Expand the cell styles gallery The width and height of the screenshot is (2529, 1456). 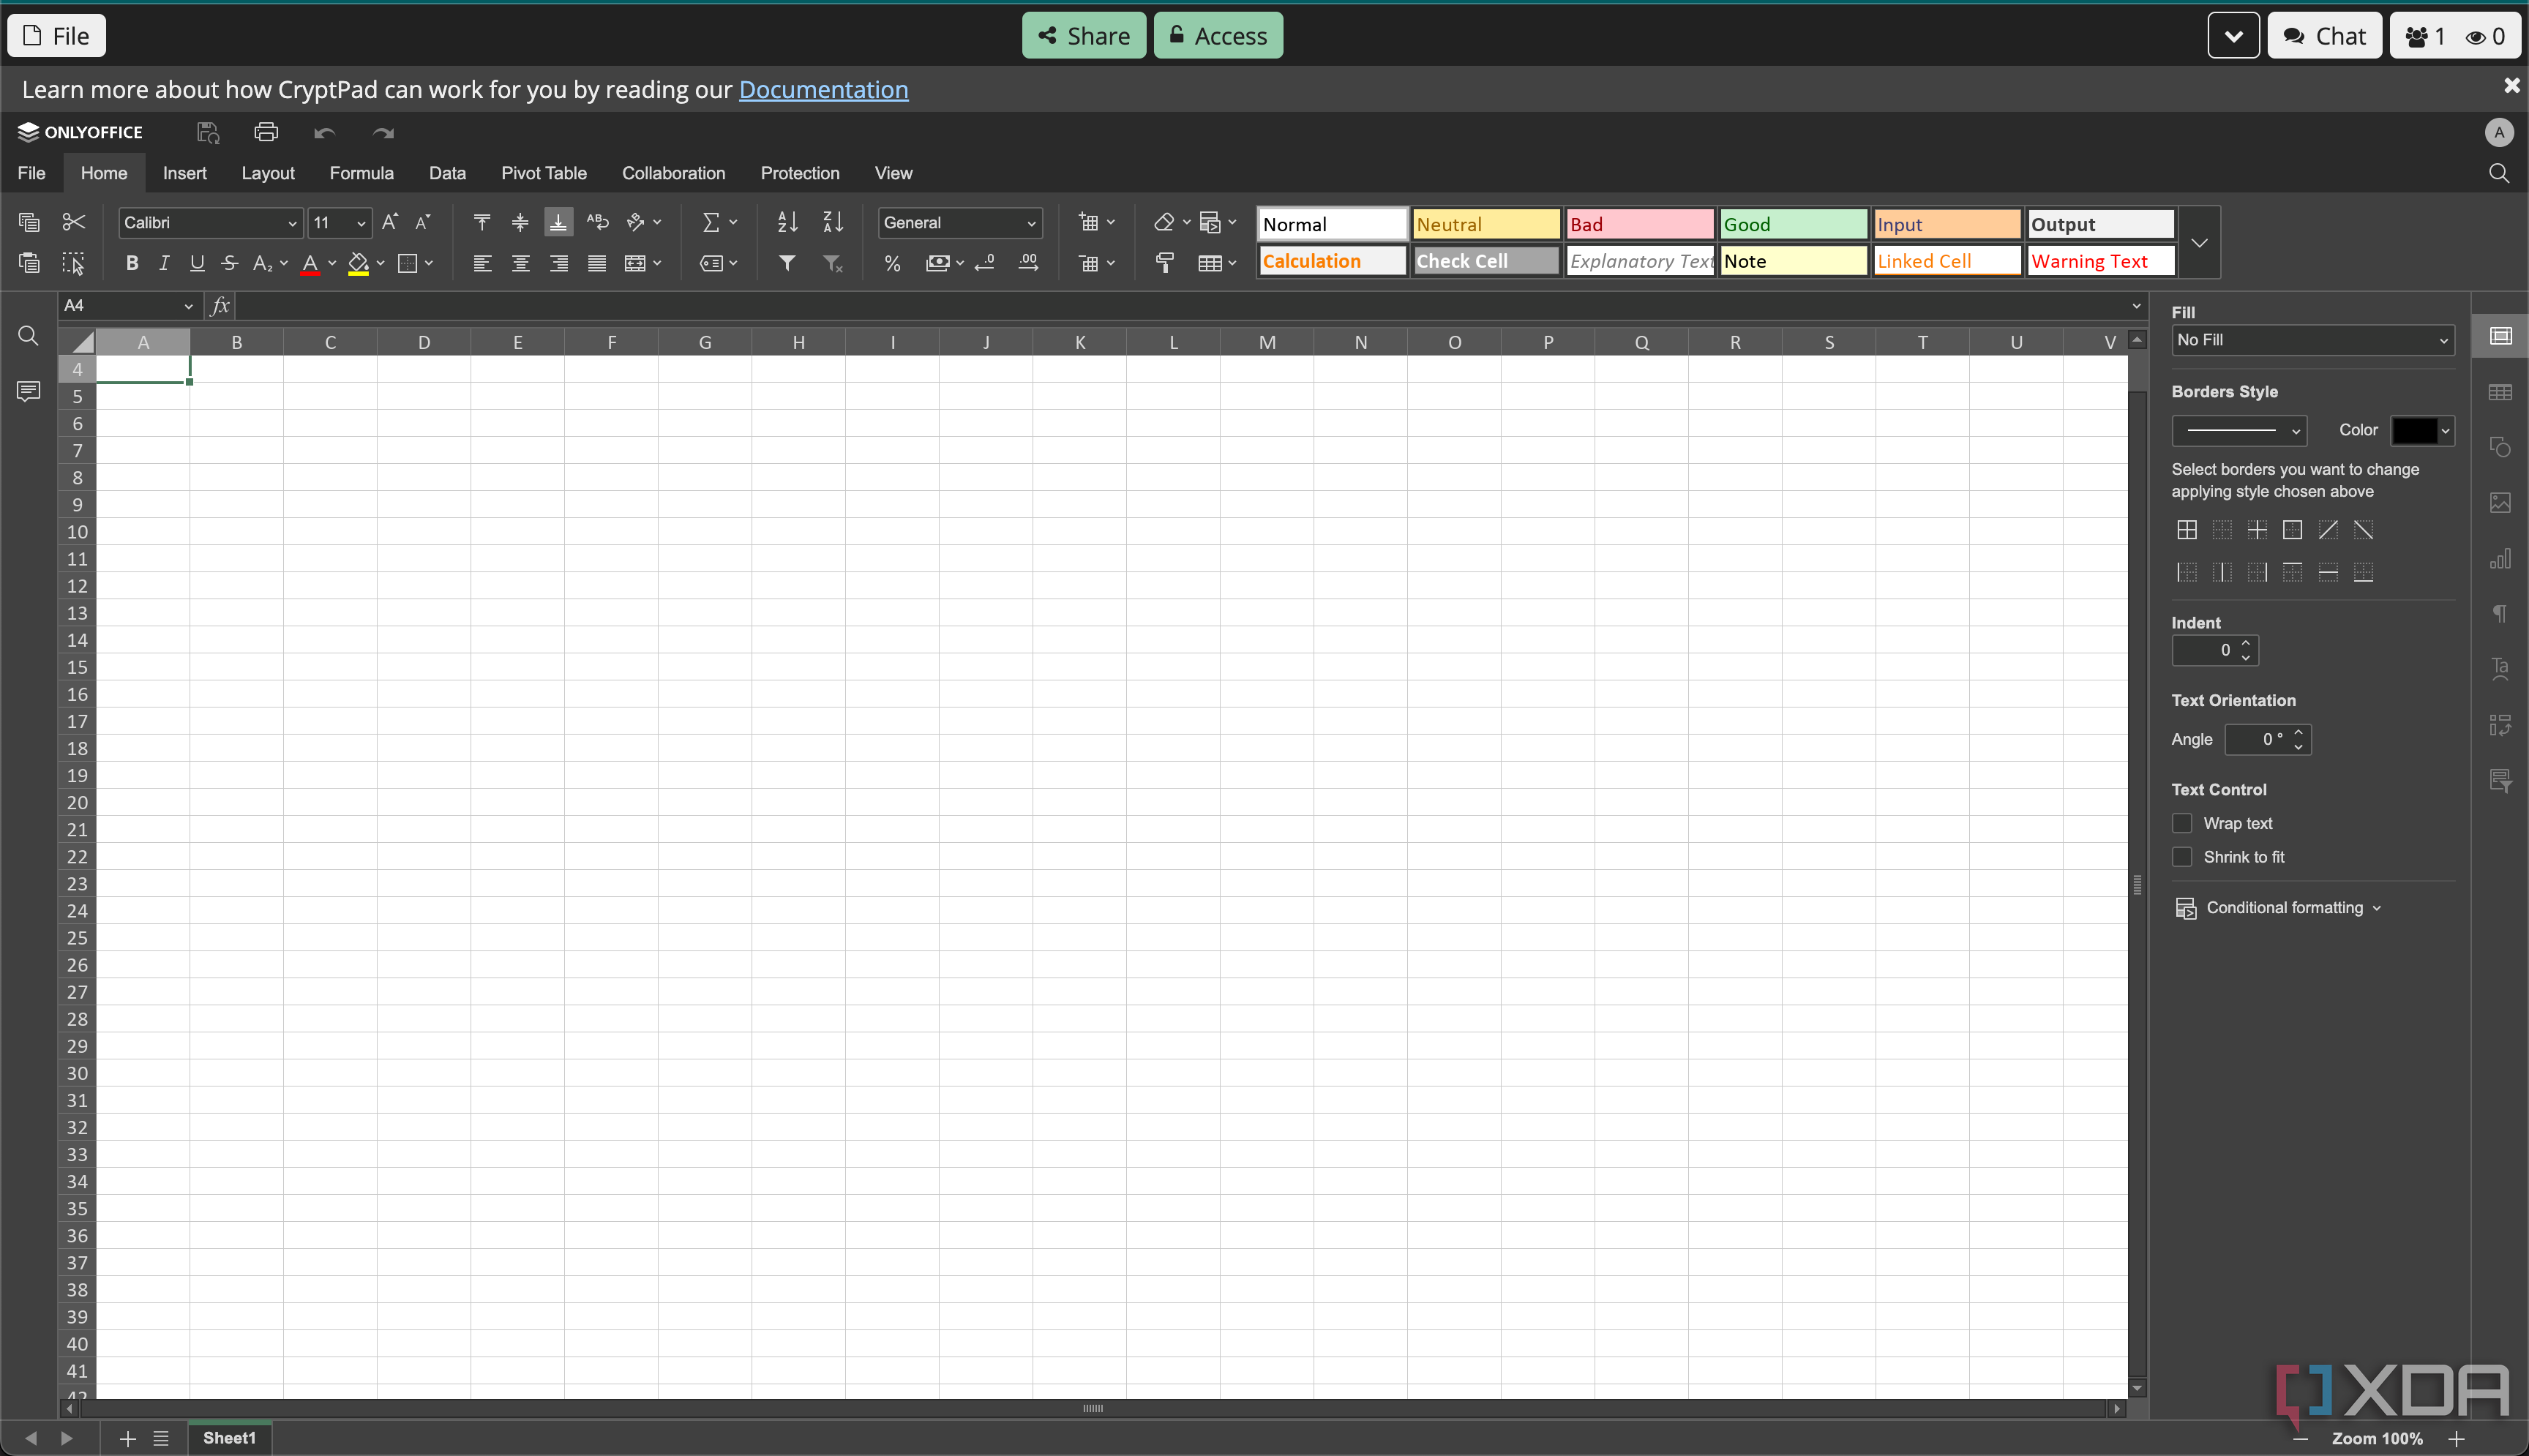point(2199,242)
